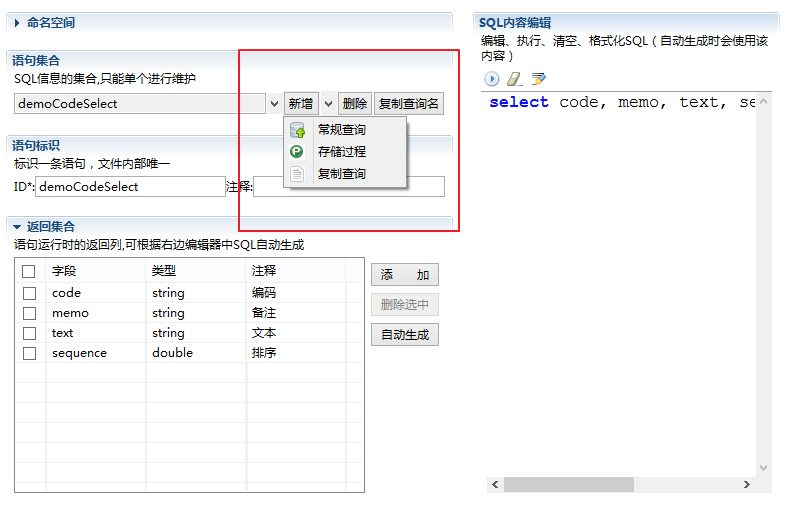The height and width of the screenshot is (507, 786).
Task: Select the memo field cell
Action: (70, 313)
